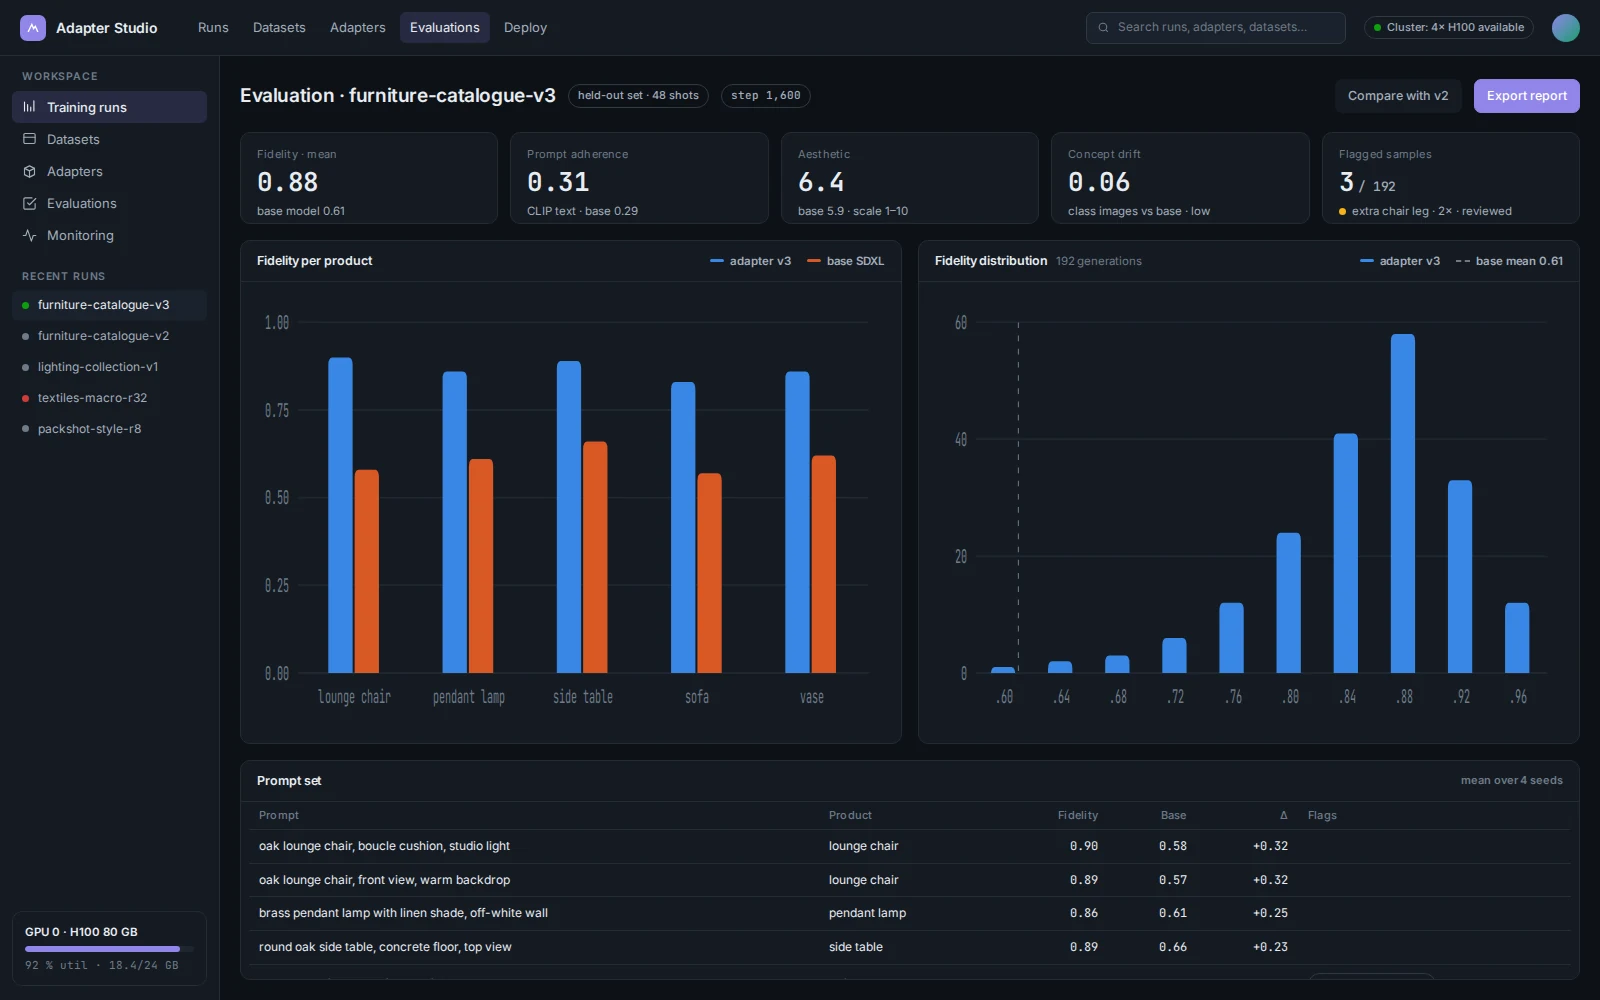
Task: Click the .96 fidelity distribution bar
Action: click(x=1517, y=638)
